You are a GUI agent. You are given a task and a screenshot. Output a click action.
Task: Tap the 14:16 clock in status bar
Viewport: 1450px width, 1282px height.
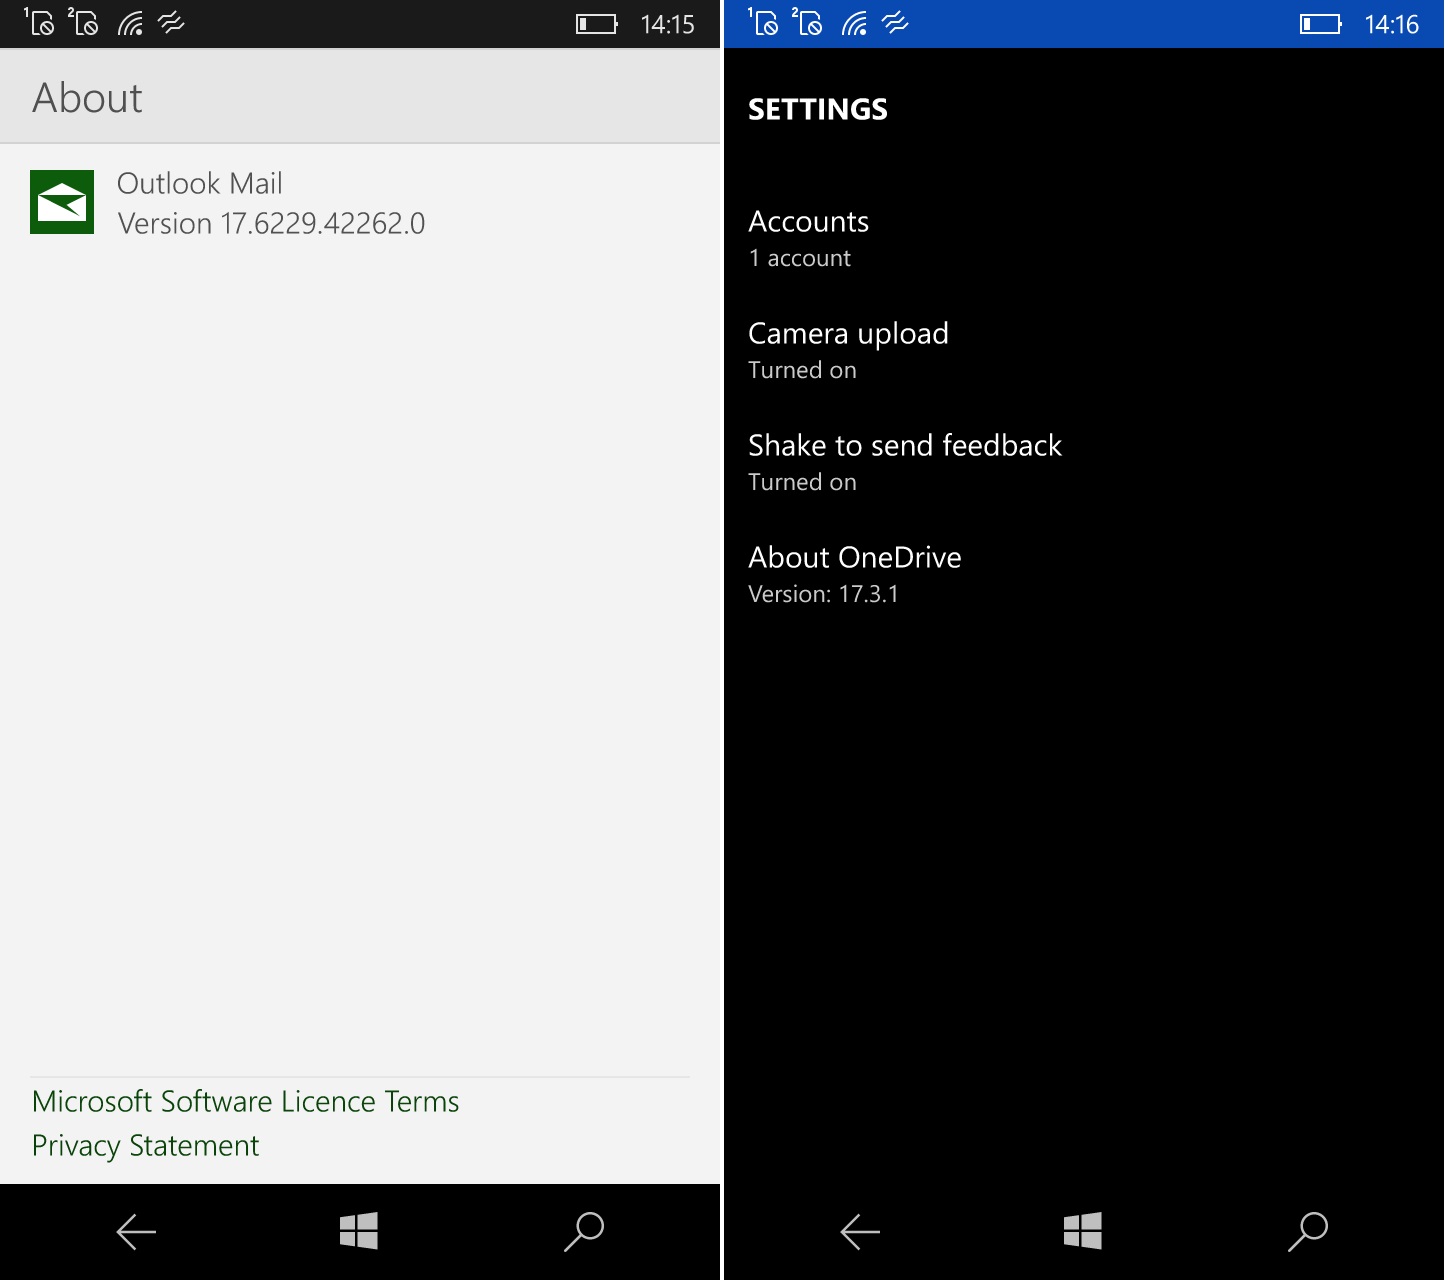click(x=1391, y=24)
